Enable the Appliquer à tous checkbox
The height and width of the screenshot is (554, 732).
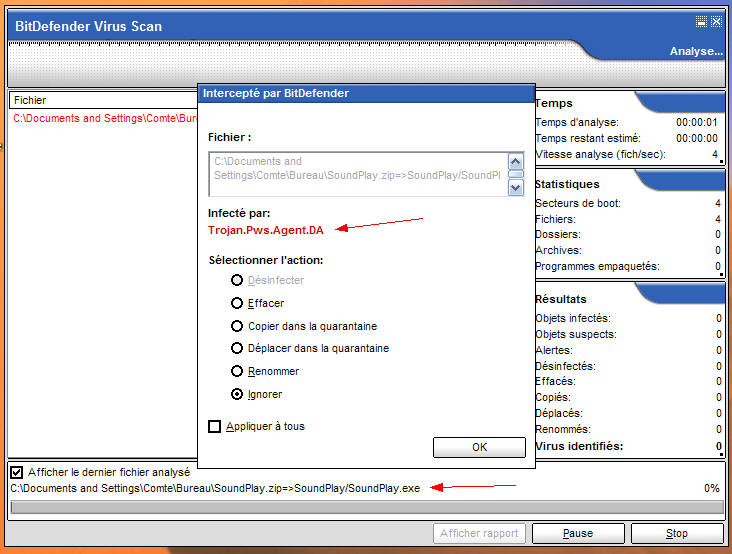point(214,426)
